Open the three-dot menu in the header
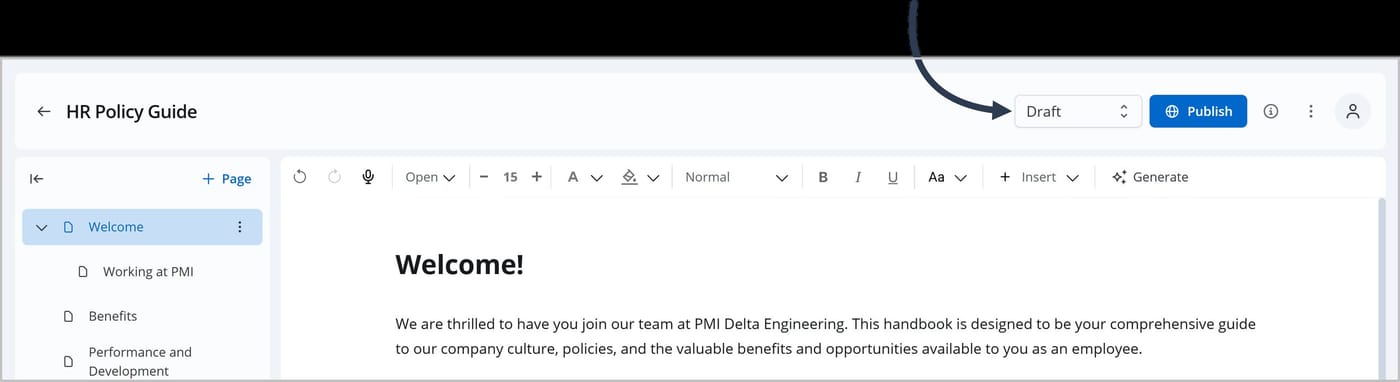Image resolution: width=1400 pixels, height=382 pixels. click(x=1311, y=112)
